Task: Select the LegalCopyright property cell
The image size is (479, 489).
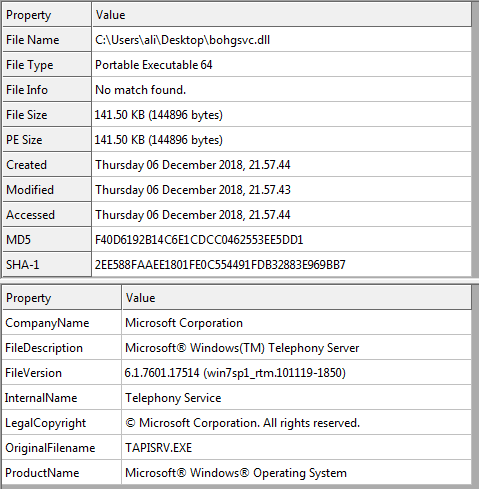Action: [62, 423]
